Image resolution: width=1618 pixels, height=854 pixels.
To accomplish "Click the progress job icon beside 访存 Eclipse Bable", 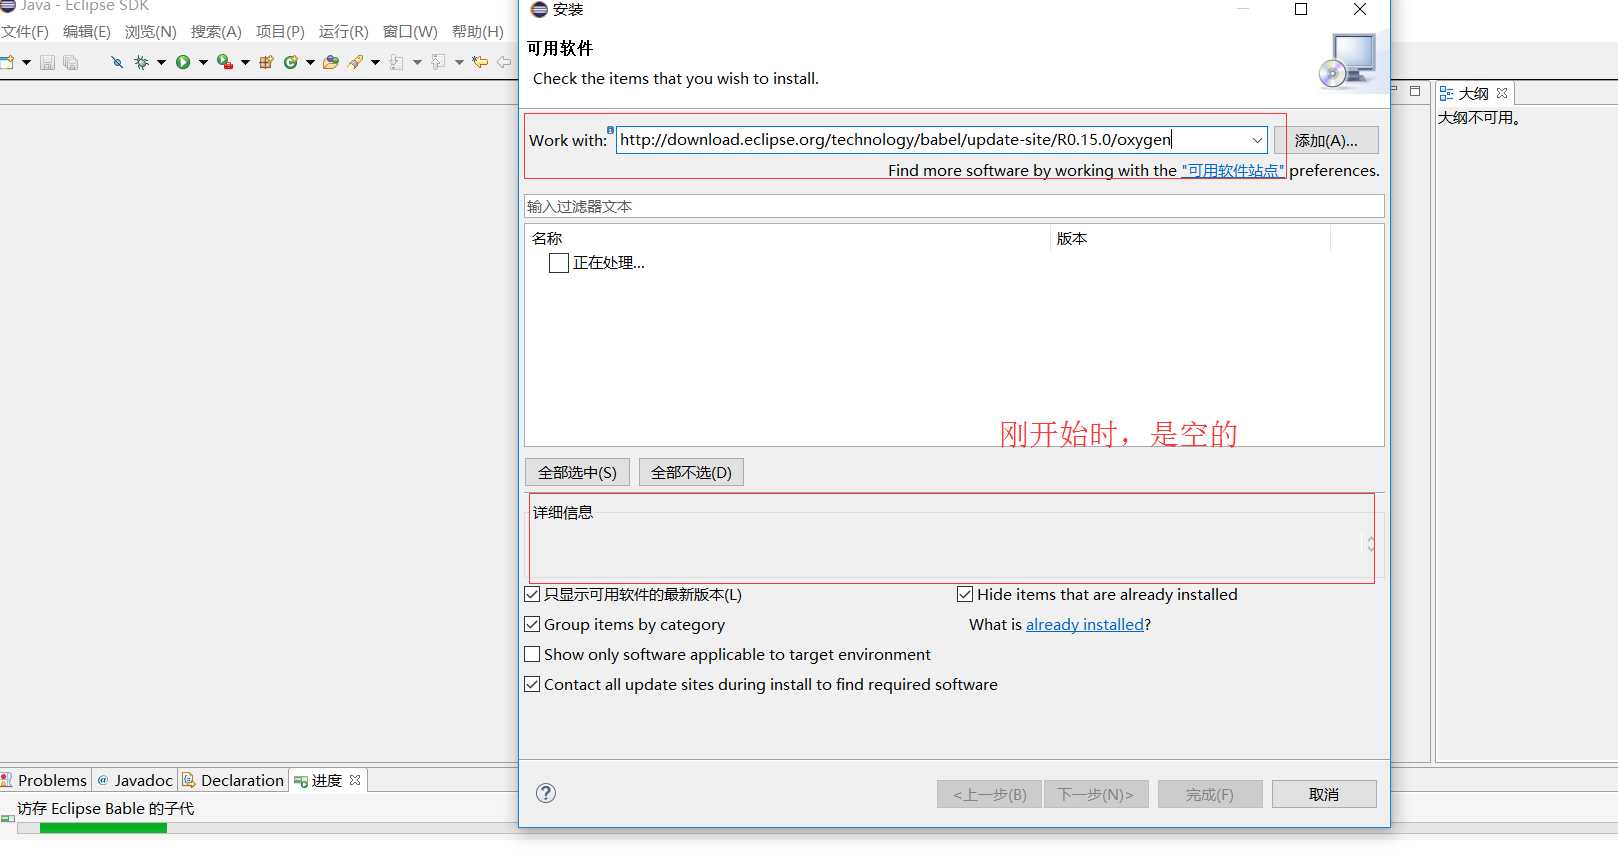I will [7, 817].
